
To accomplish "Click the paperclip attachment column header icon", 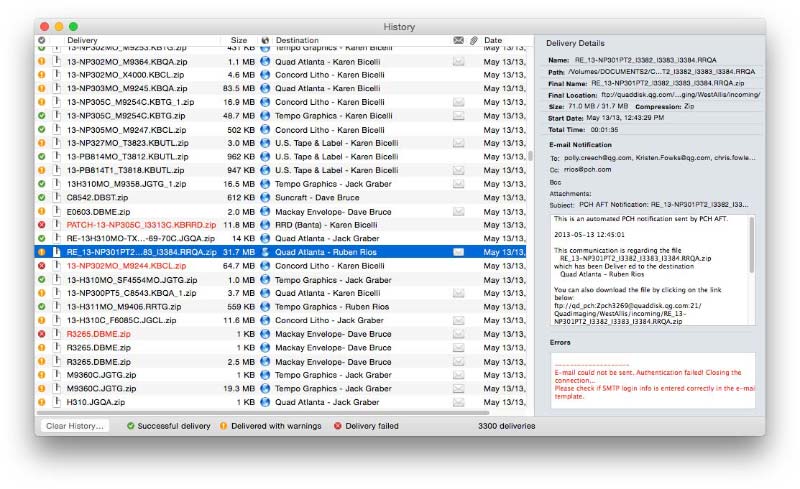I will [474, 40].
